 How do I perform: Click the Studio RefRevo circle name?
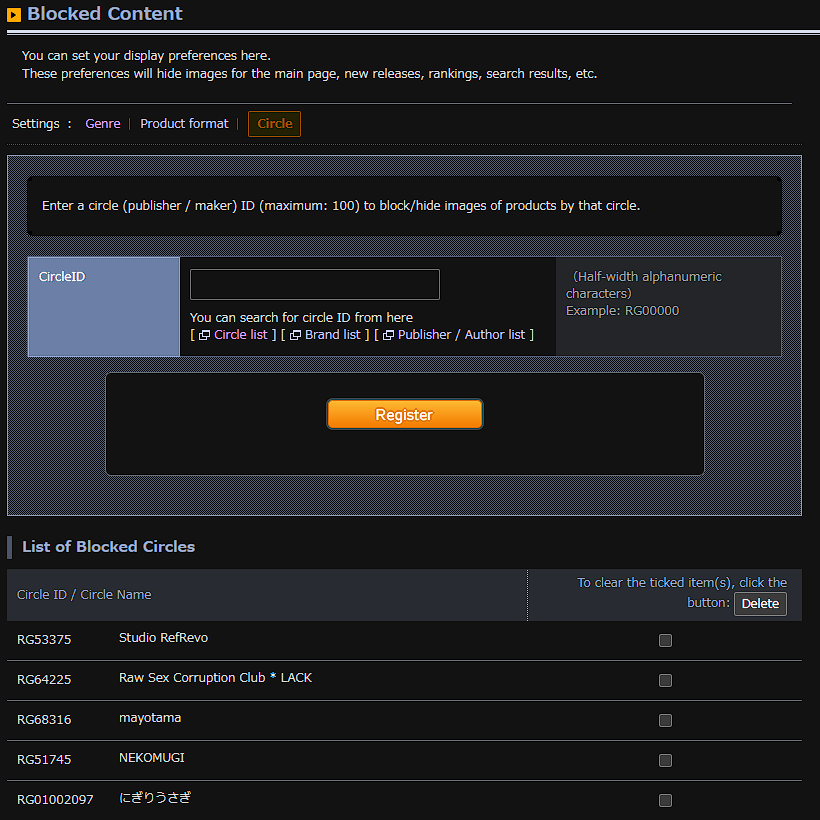pos(163,637)
